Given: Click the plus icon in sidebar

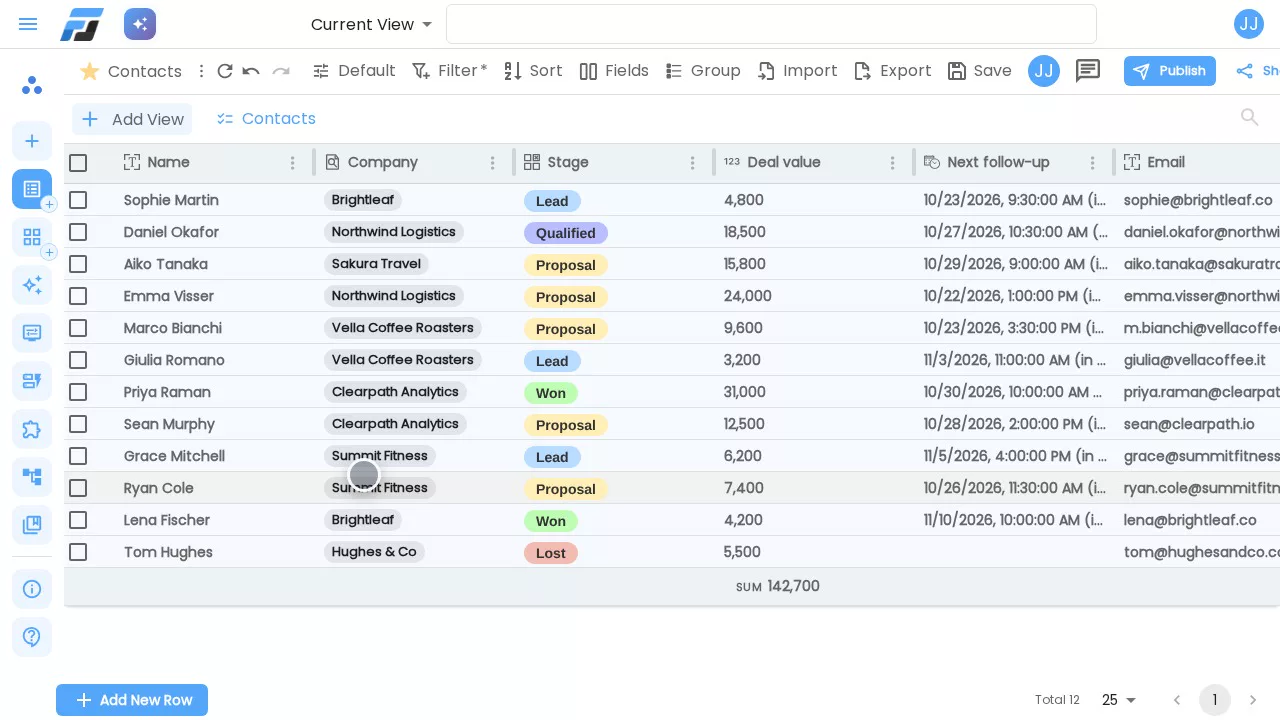Looking at the screenshot, I should click(32, 141).
